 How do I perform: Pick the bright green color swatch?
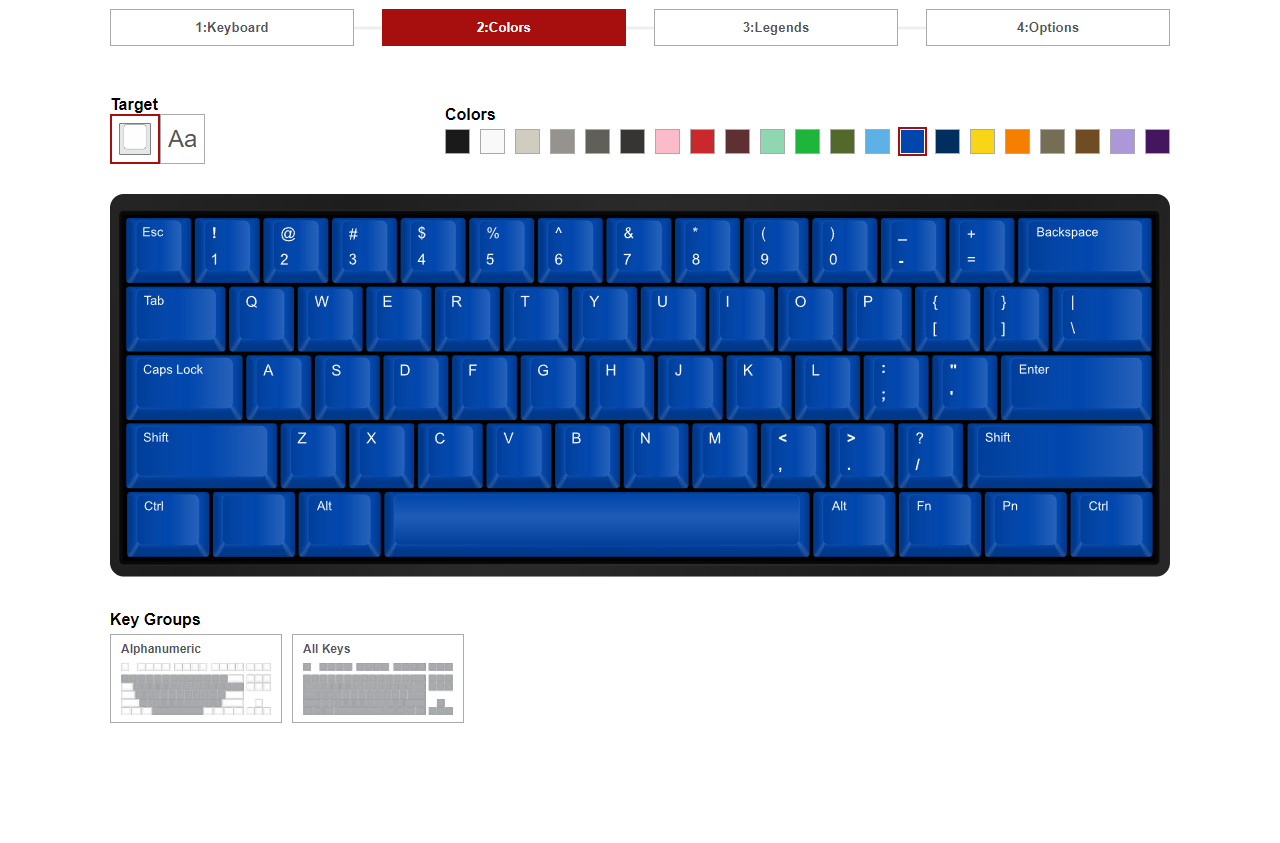(807, 142)
